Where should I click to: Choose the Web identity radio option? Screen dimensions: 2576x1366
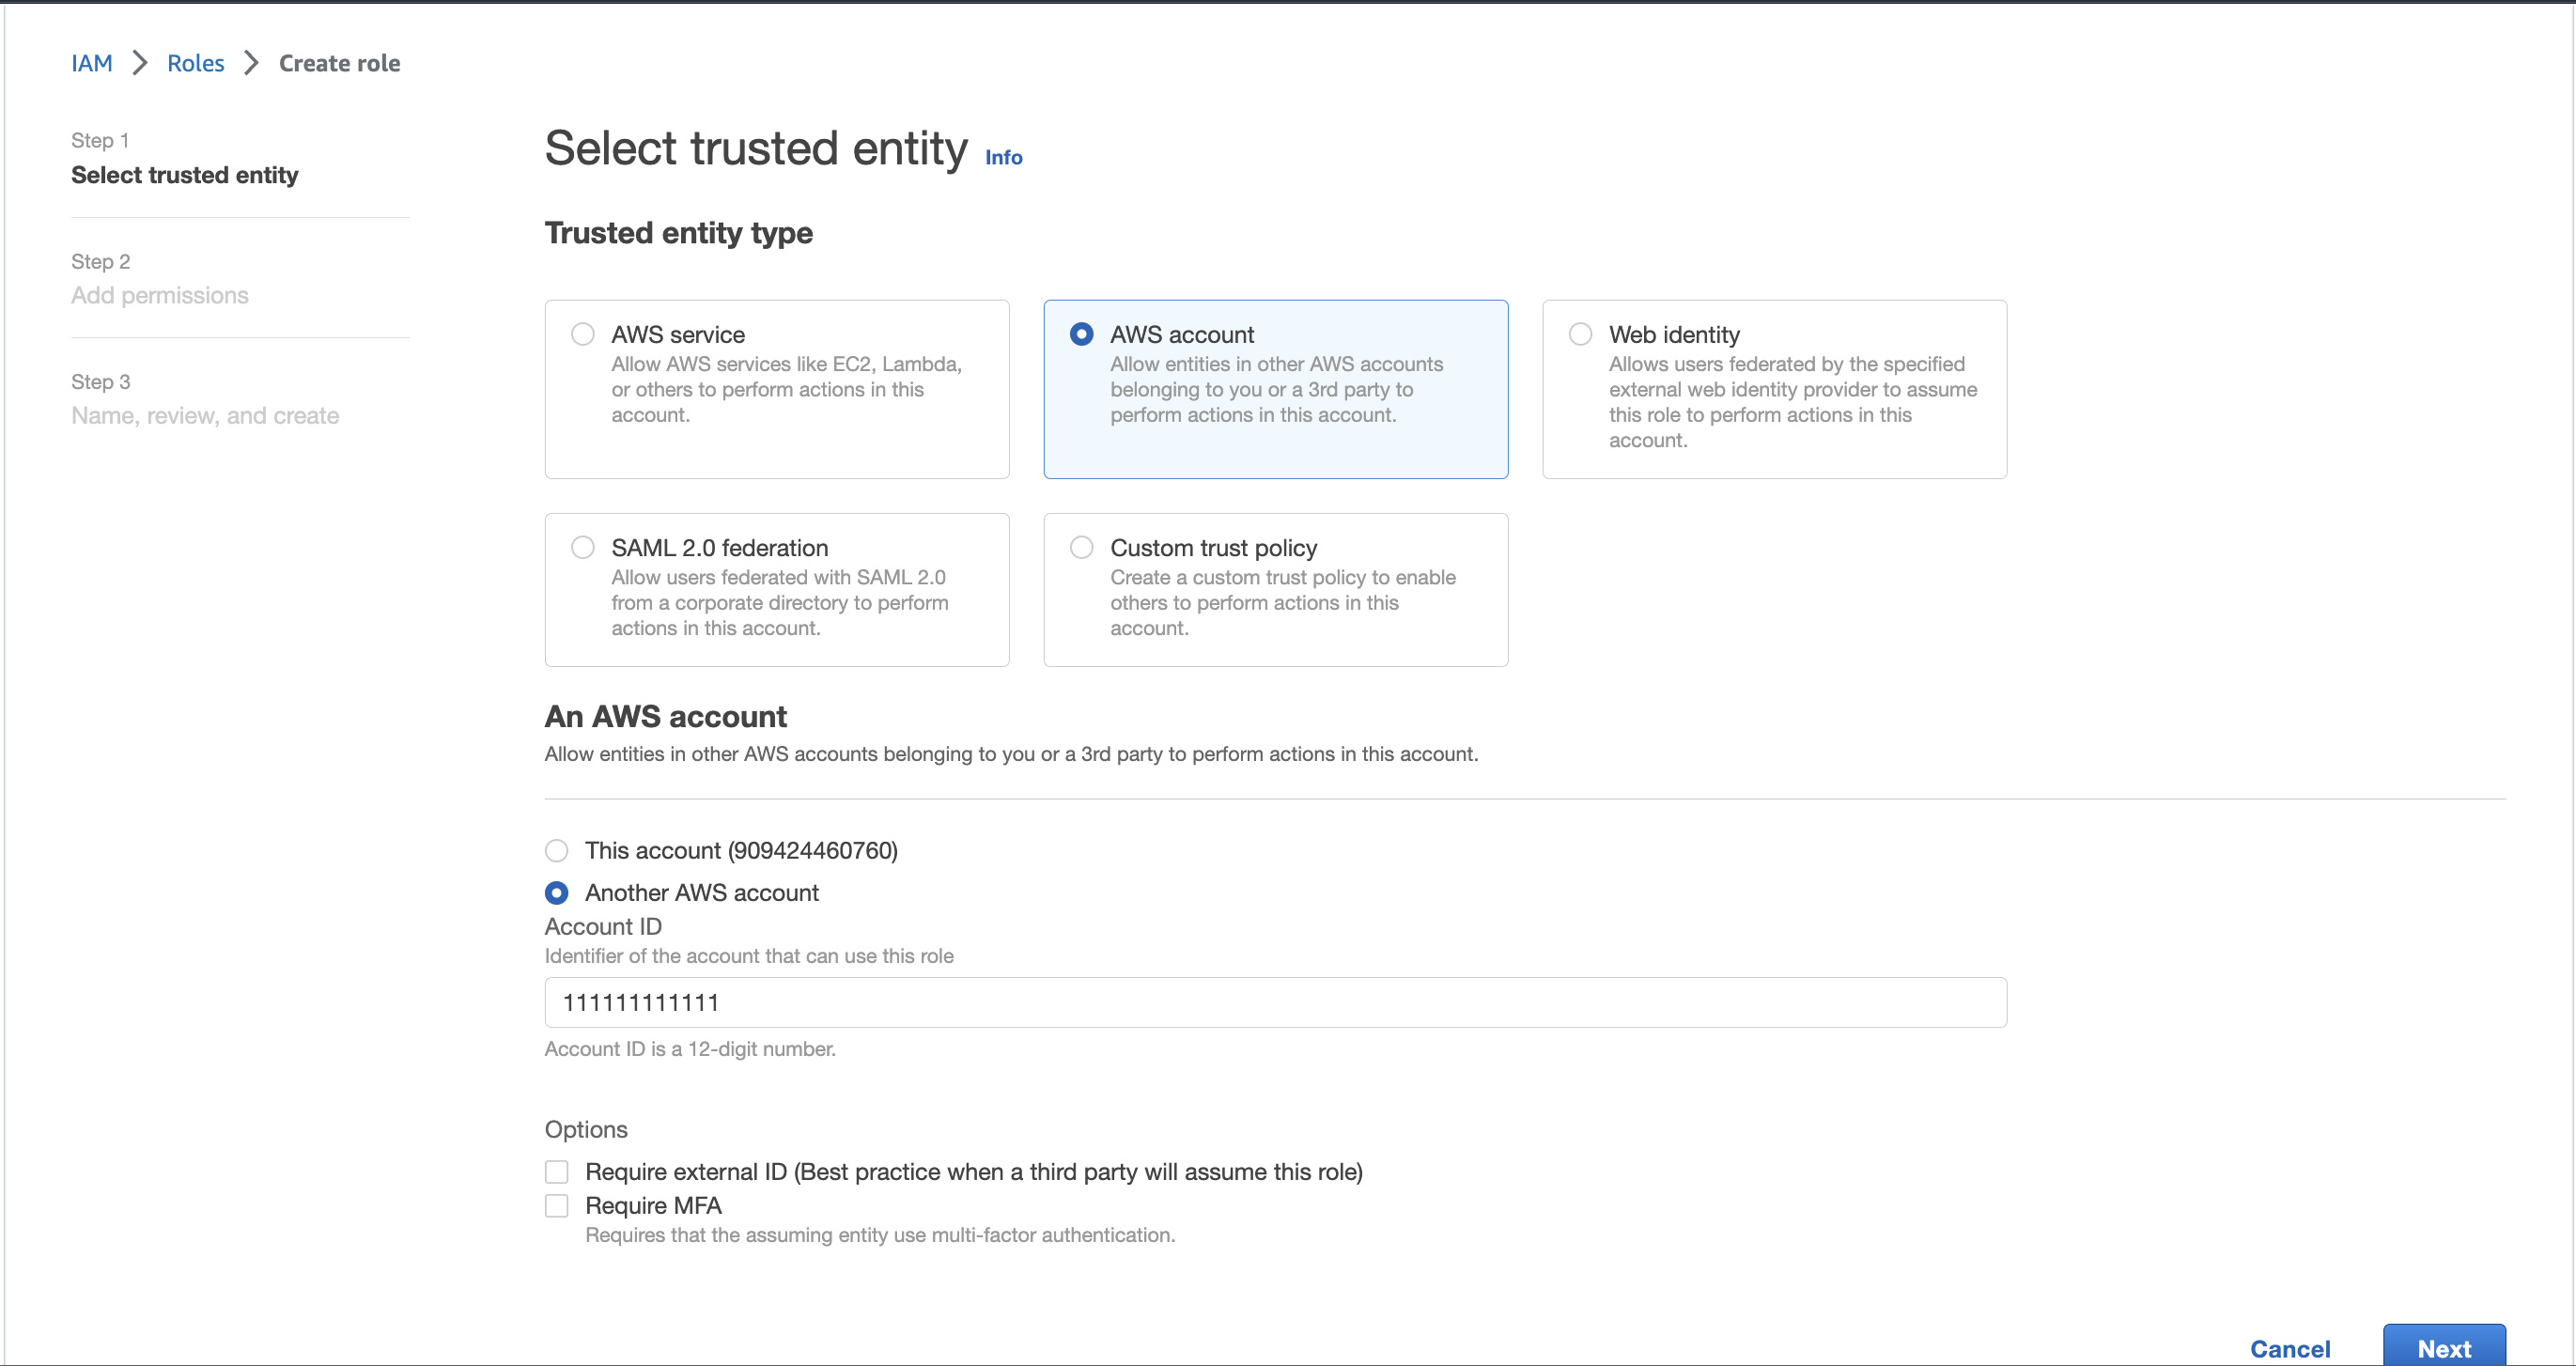[x=1580, y=334]
